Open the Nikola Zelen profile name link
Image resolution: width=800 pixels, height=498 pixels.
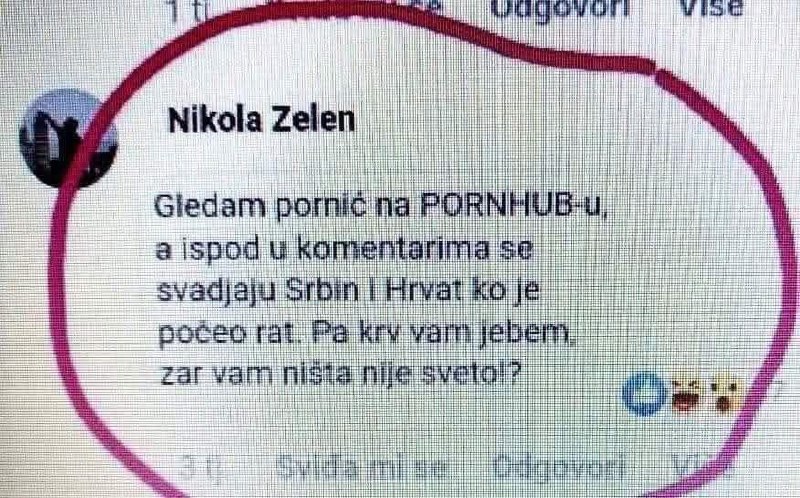(x=261, y=121)
